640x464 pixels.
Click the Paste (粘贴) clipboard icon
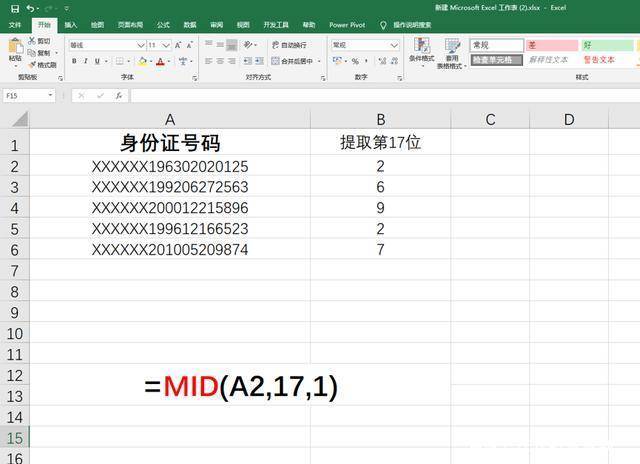(x=14, y=47)
